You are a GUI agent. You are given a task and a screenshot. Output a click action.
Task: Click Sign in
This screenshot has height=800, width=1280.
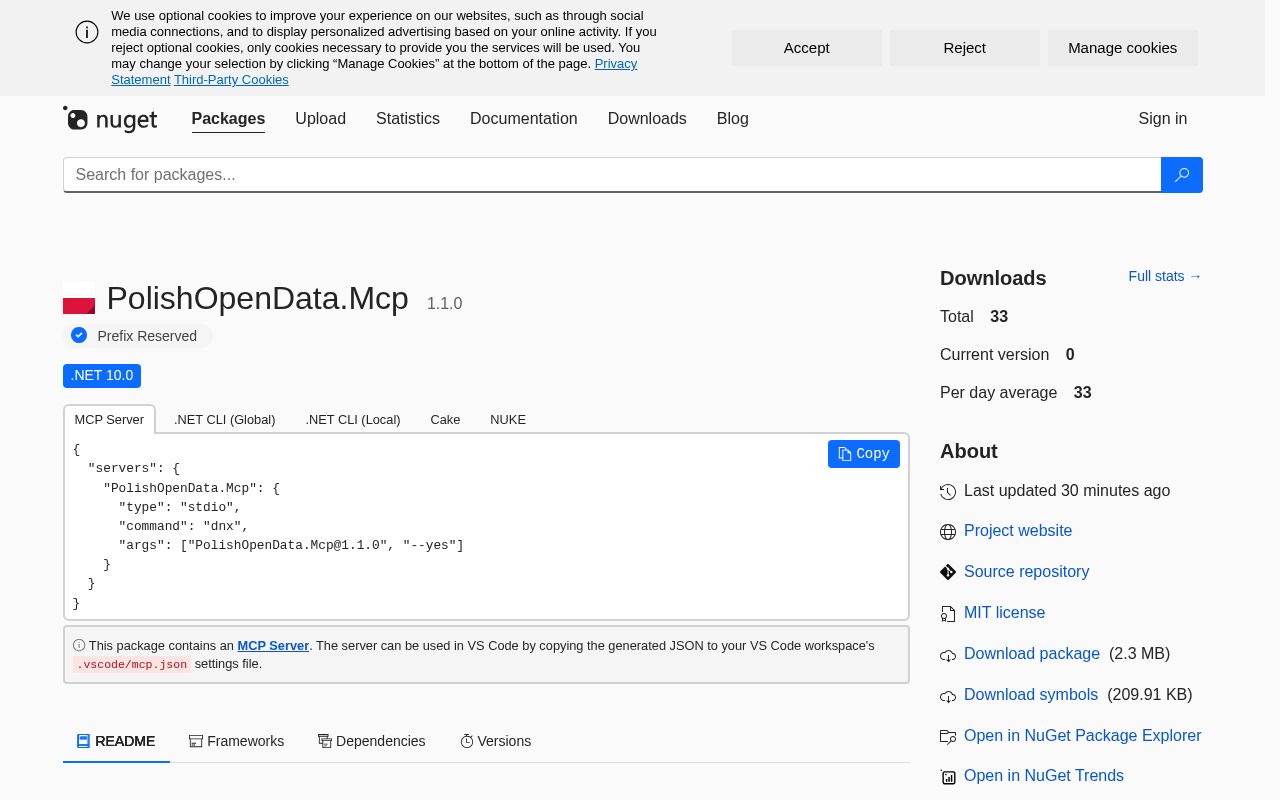(1163, 119)
